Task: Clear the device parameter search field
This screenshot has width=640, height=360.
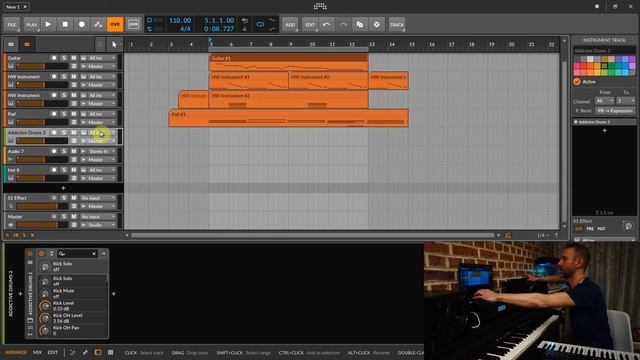Action: (x=94, y=254)
